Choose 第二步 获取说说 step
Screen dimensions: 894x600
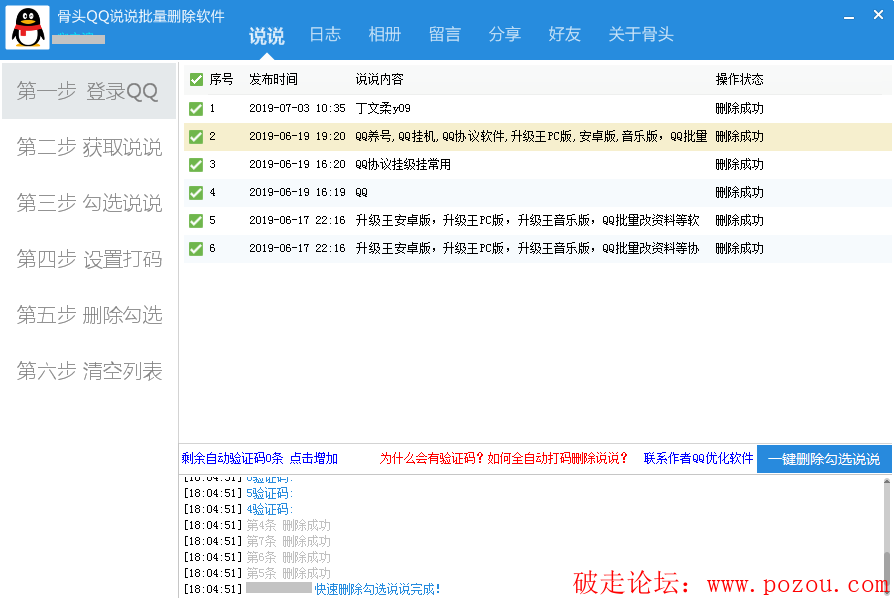89,147
